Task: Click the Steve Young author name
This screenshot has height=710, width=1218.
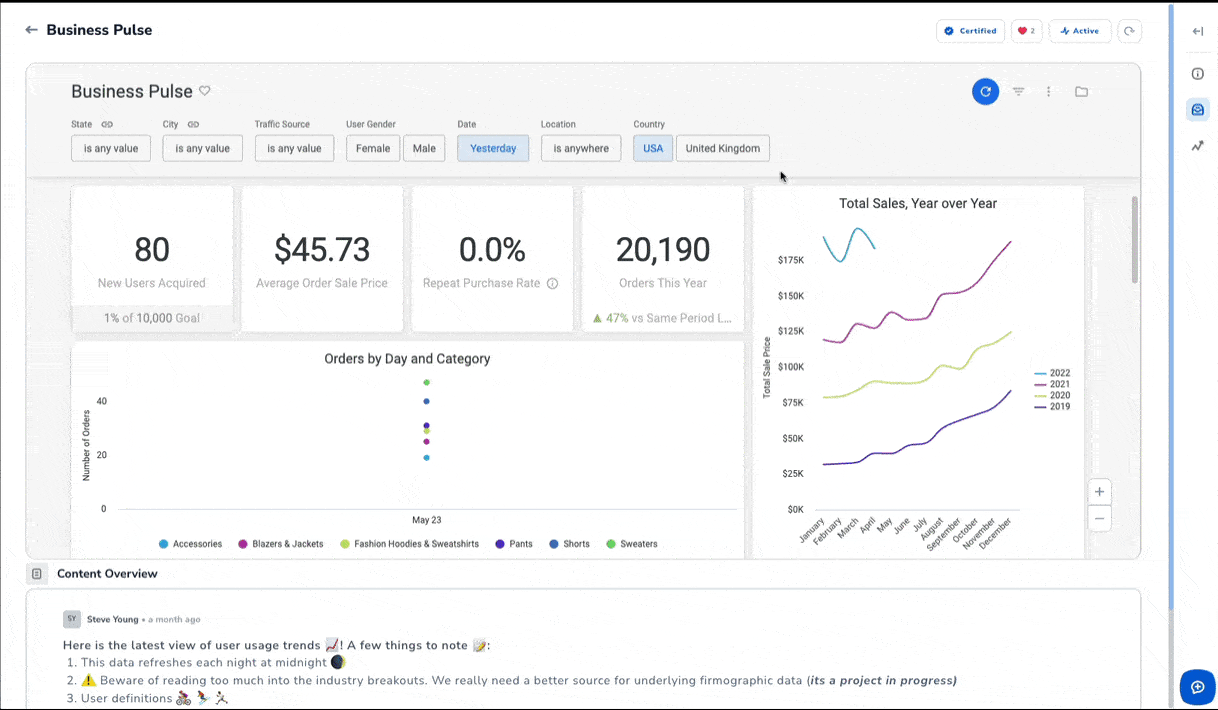Action: [x=112, y=619]
